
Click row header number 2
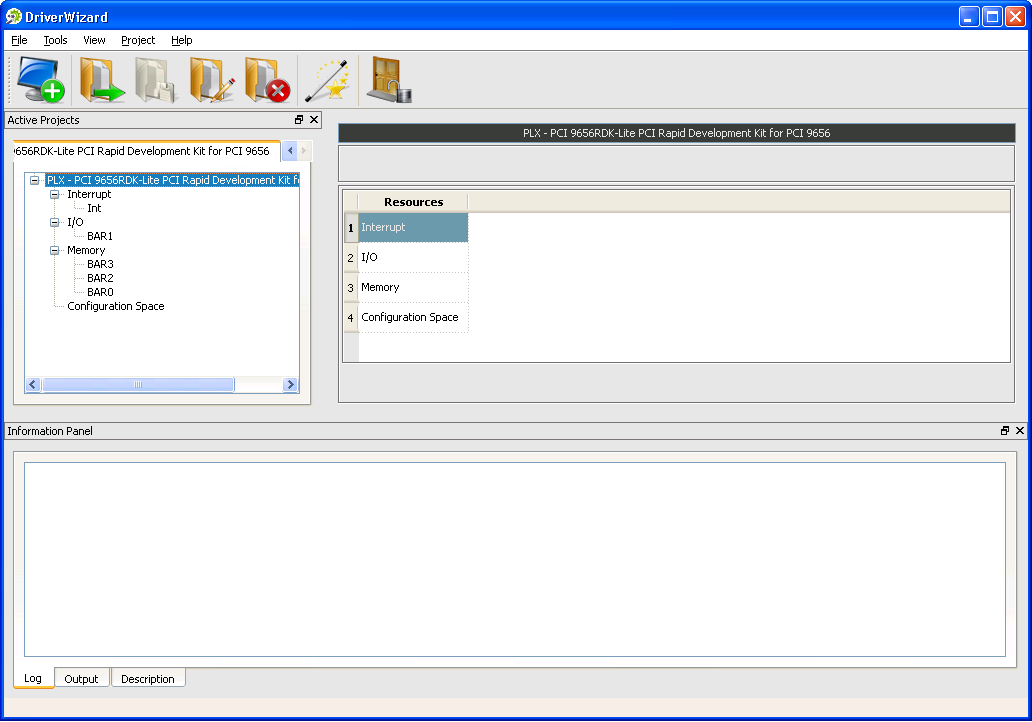(351, 257)
